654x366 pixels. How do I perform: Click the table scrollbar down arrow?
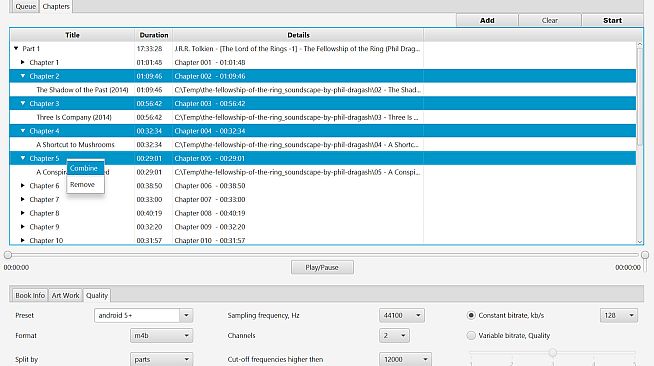coord(639,242)
